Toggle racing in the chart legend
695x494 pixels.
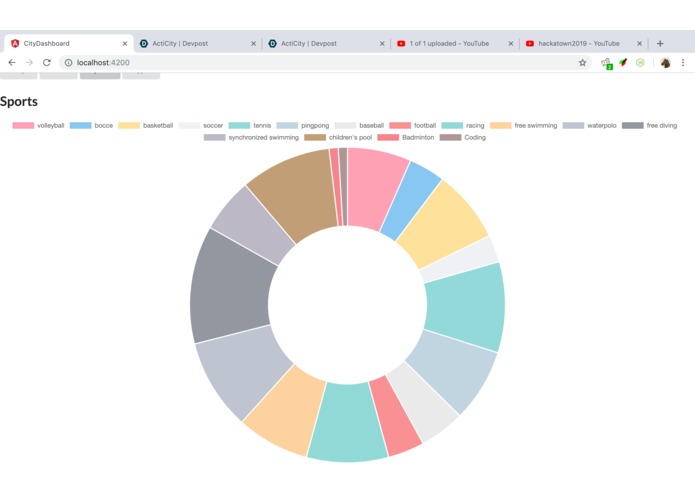pos(463,125)
